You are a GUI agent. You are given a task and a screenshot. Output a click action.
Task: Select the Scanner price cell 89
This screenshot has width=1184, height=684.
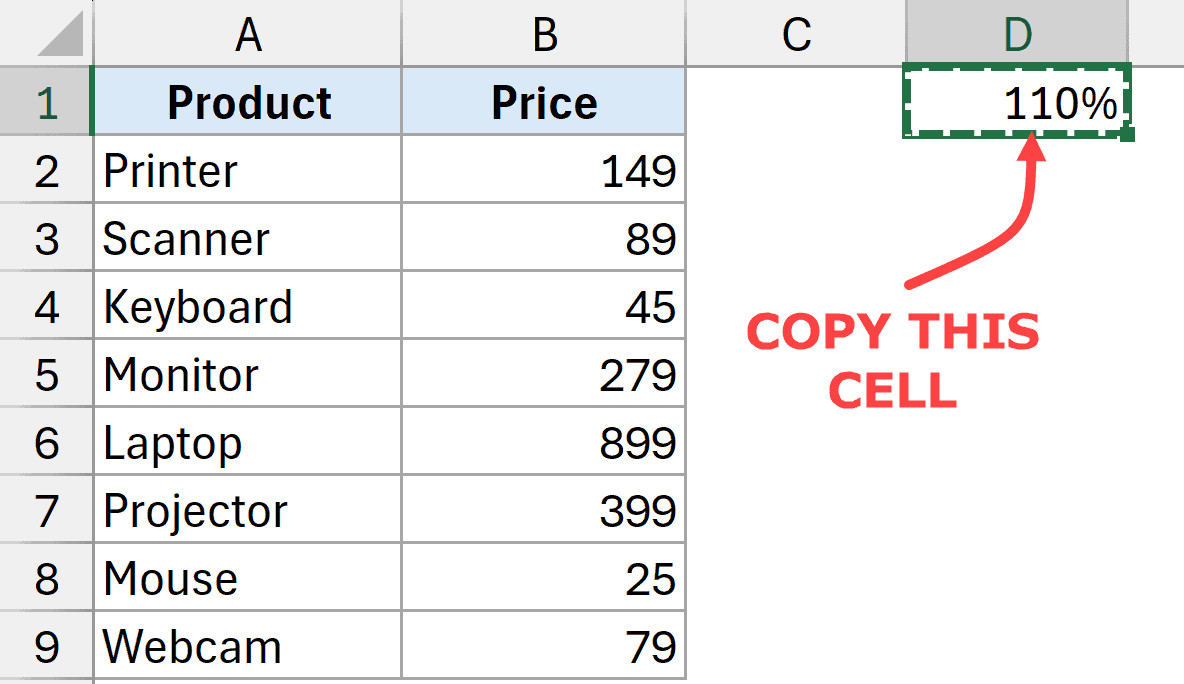544,239
